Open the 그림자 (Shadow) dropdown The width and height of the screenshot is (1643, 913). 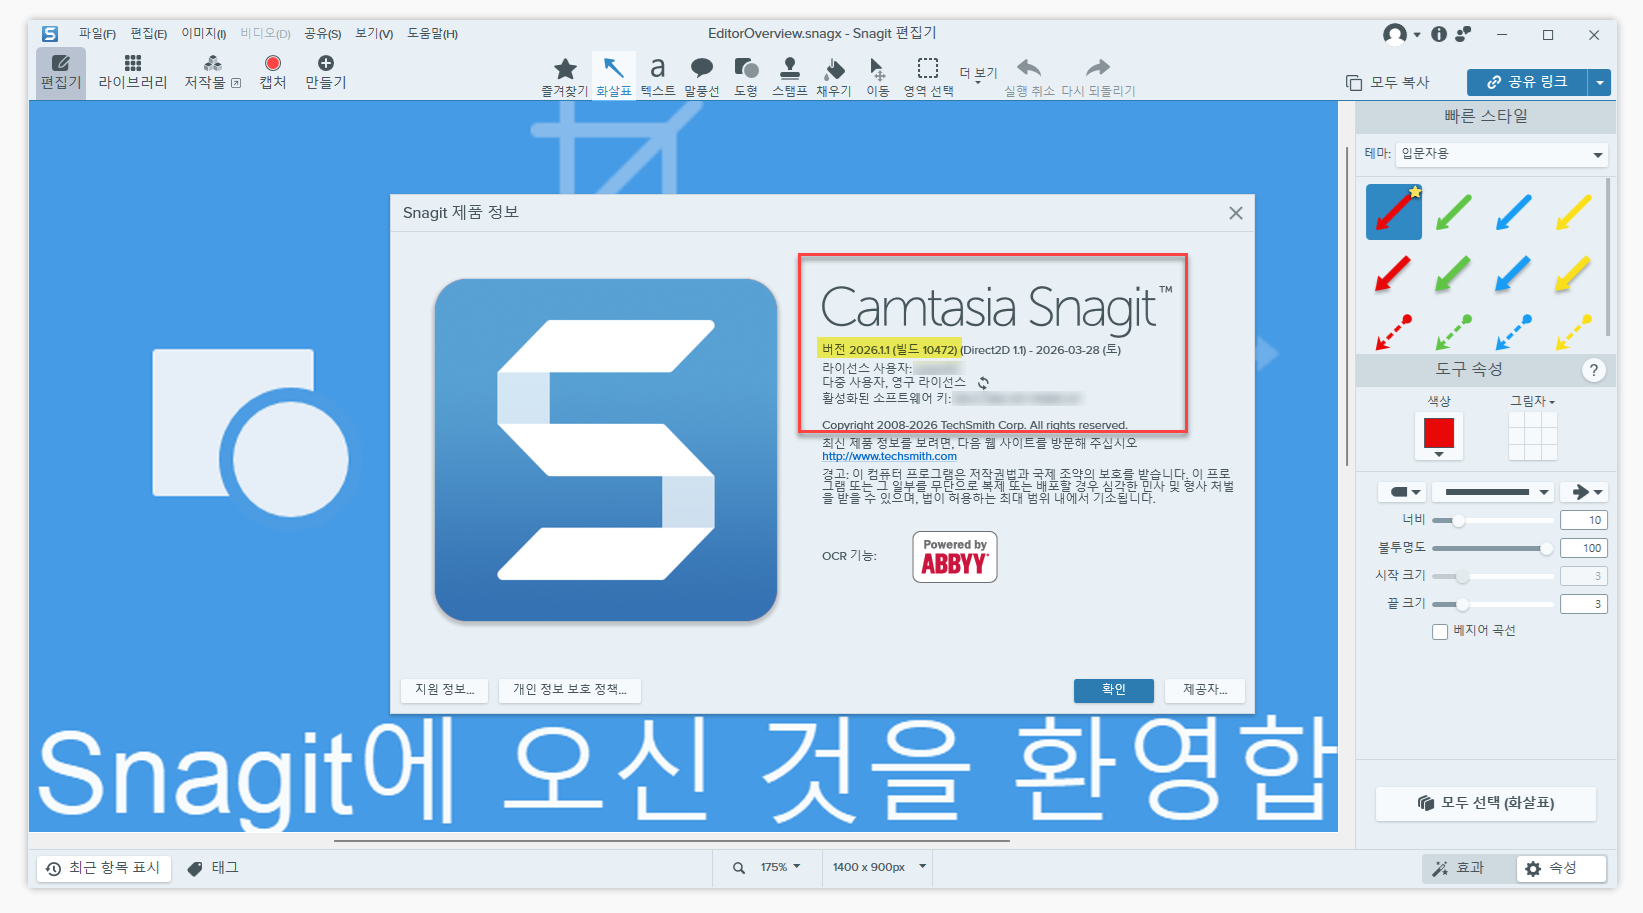(1532, 401)
